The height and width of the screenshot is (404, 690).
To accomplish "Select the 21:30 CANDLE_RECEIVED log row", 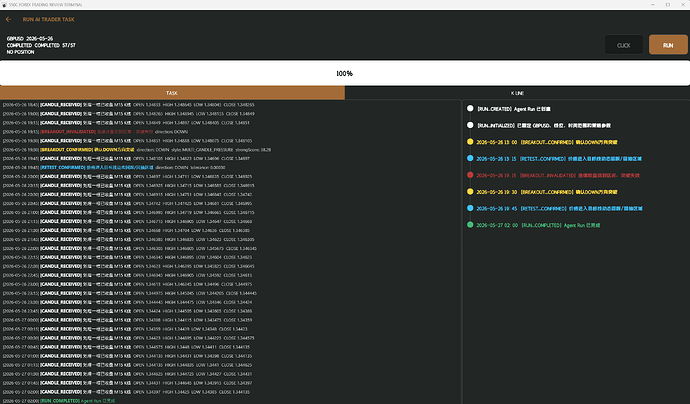I will pos(126,231).
